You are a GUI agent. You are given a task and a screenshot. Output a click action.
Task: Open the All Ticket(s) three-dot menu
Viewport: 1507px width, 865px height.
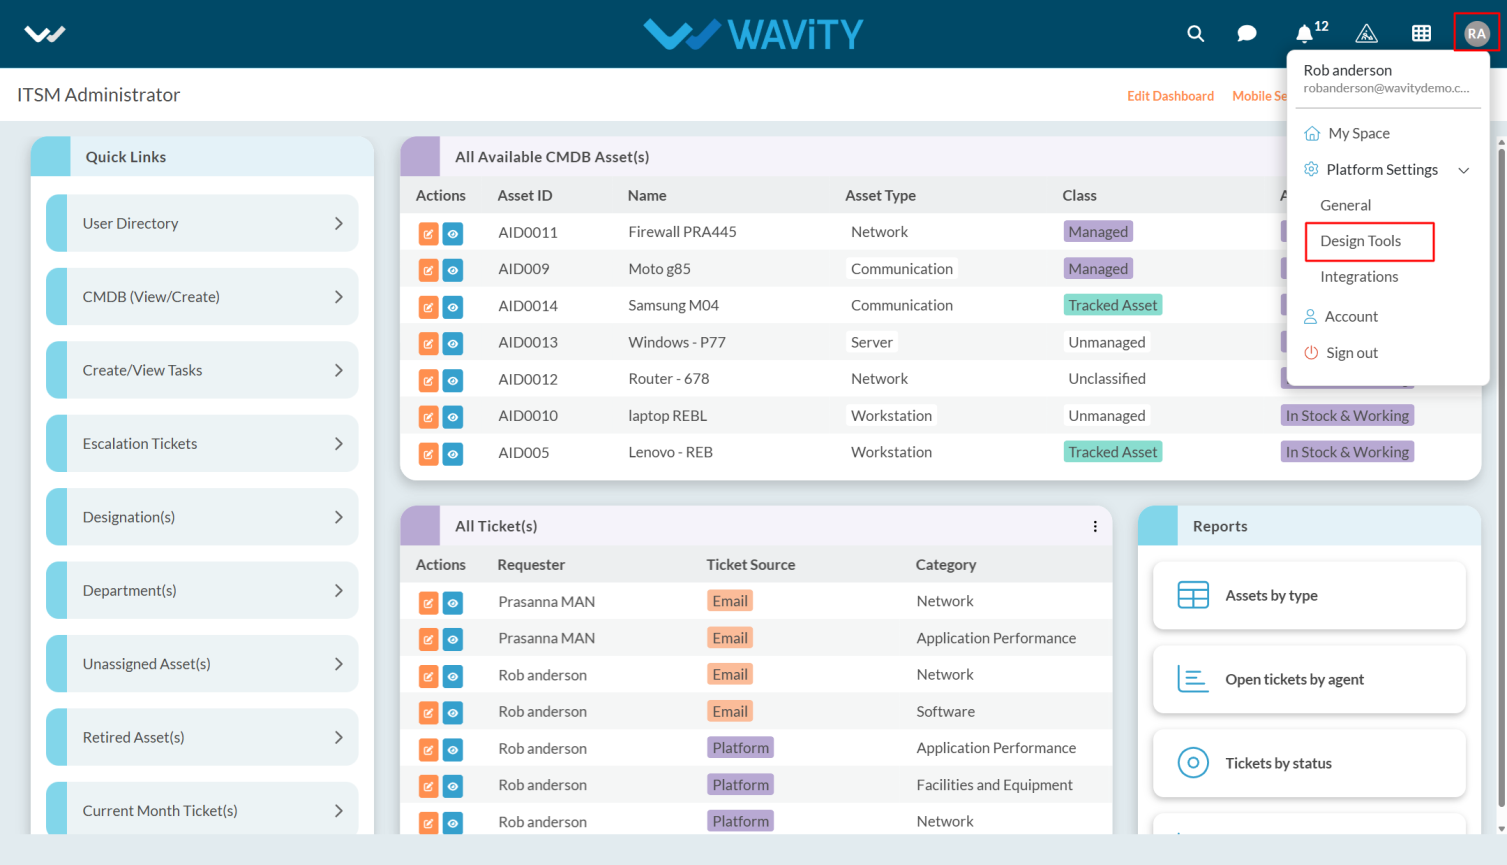pyautogui.click(x=1095, y=526)
